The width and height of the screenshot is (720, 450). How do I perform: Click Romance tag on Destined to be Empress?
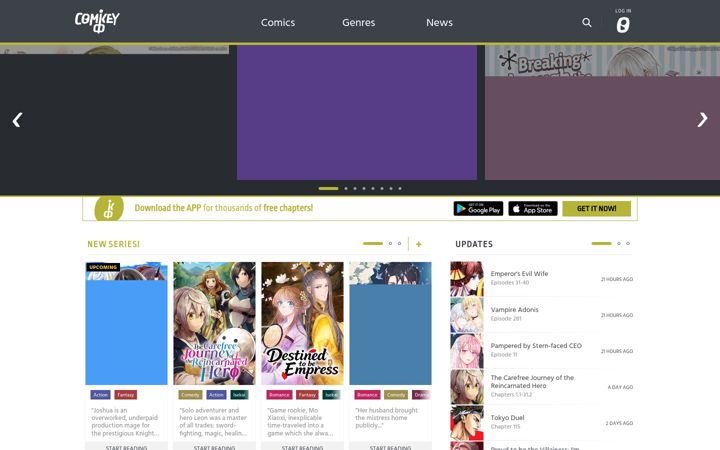pyautogui.click(x=279, y=395)
